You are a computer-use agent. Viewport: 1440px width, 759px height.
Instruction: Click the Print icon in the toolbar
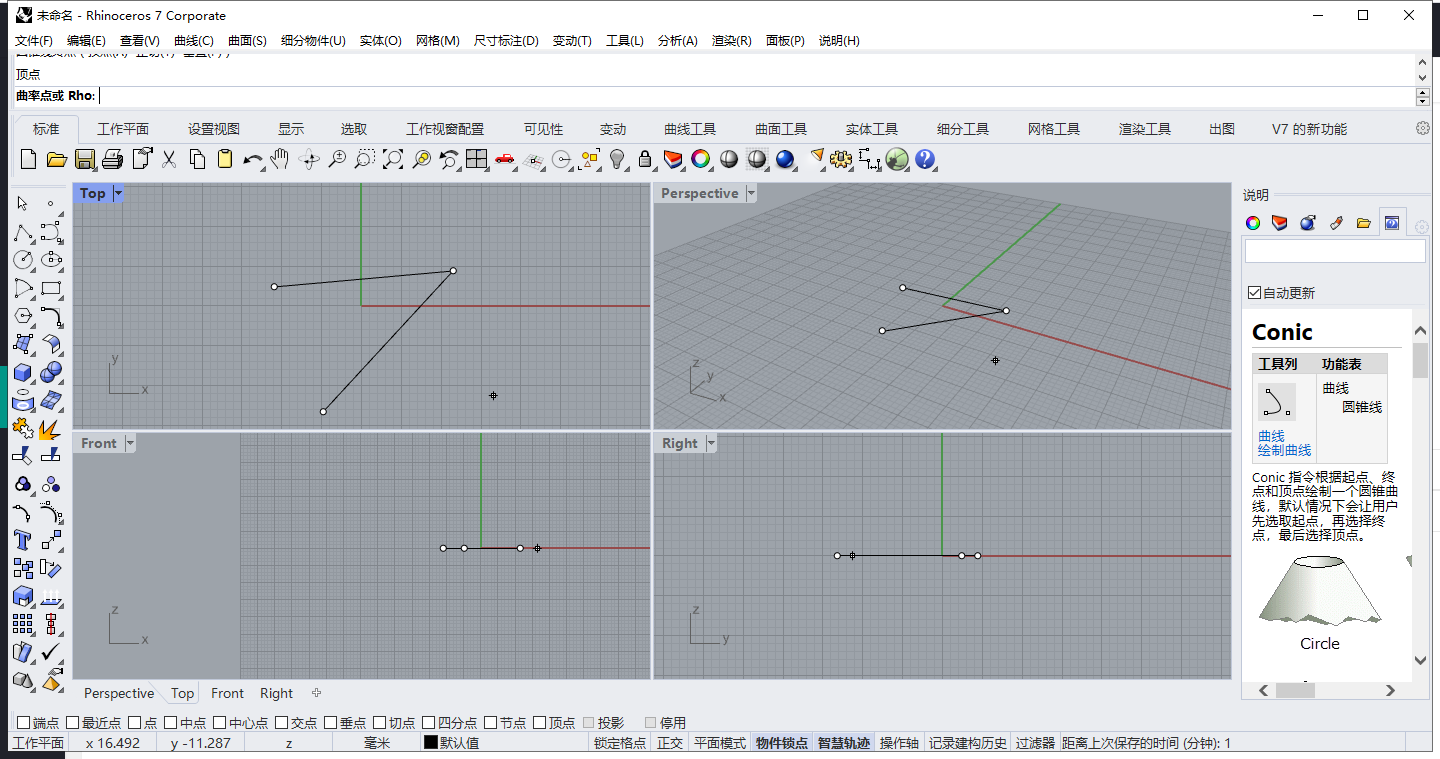pos(112,159)
